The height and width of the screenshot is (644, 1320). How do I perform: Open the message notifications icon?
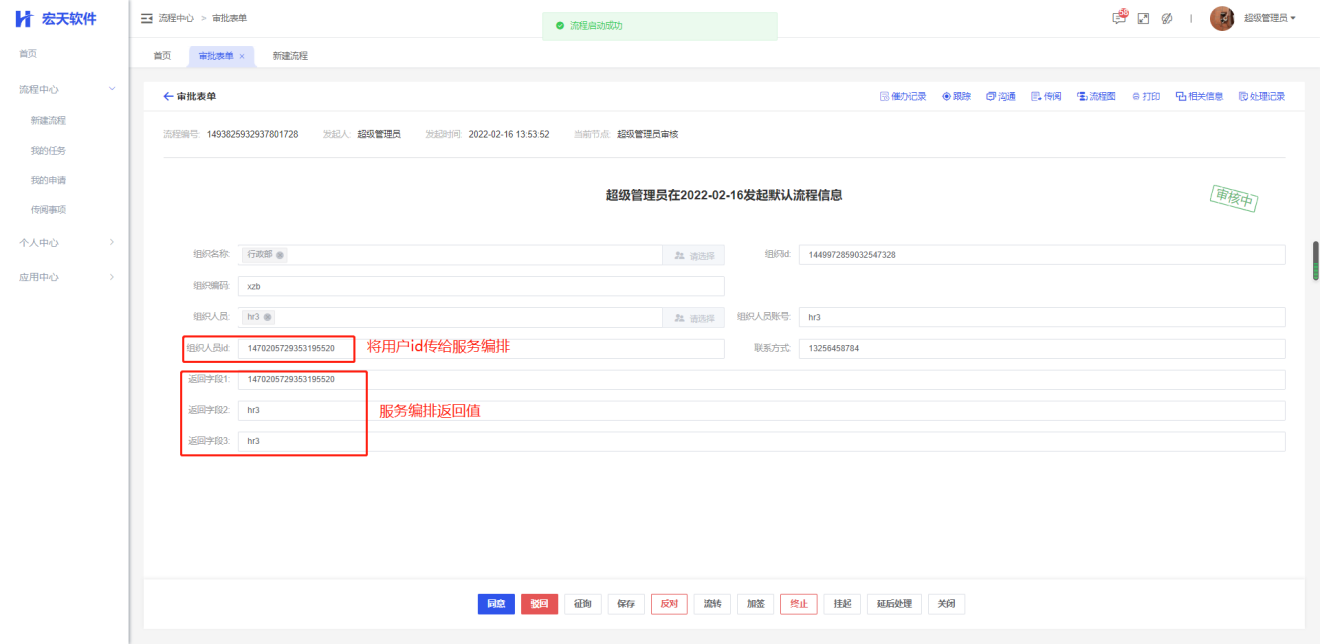tap(1119, 18)
